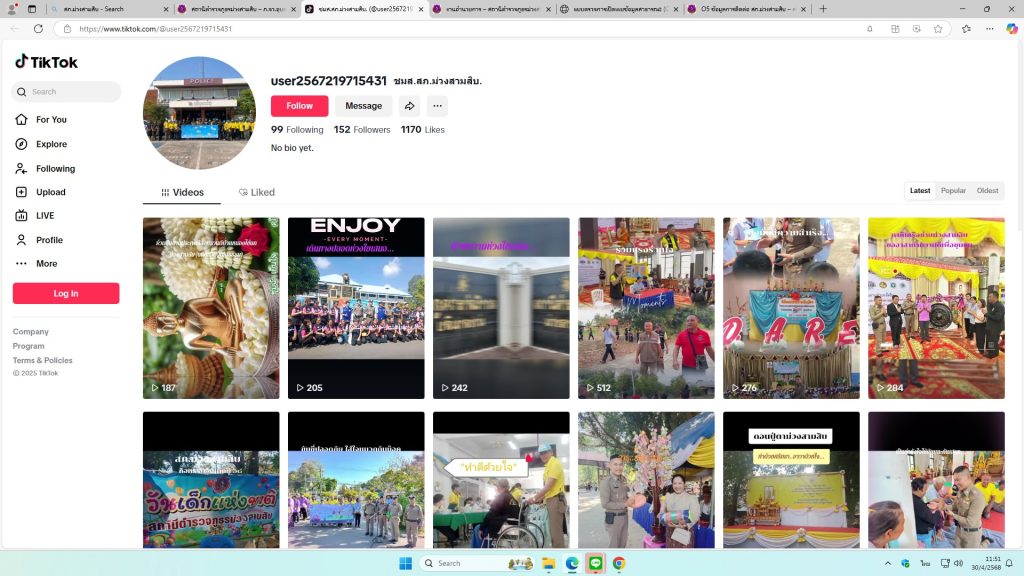Switch to the Liked tab

(257, 193)
